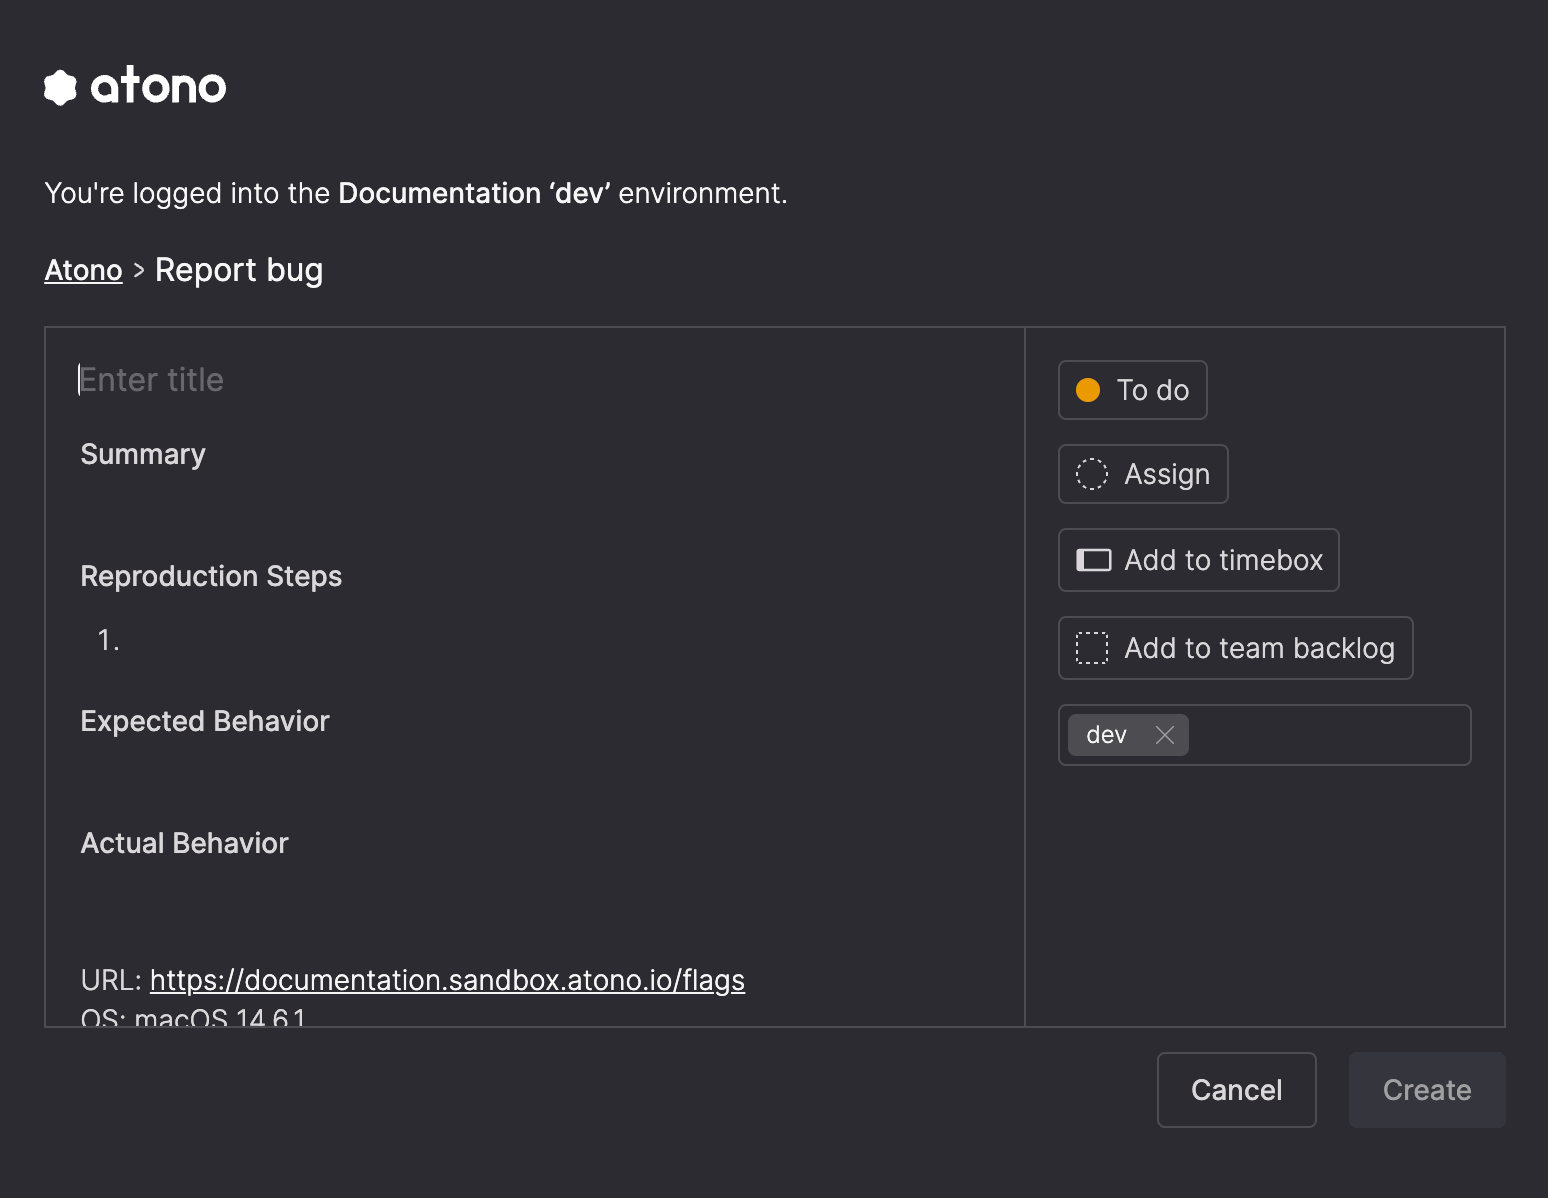Click the Expected Behavior heading
Screen dimensions: 1548x1198
(205, 721)
